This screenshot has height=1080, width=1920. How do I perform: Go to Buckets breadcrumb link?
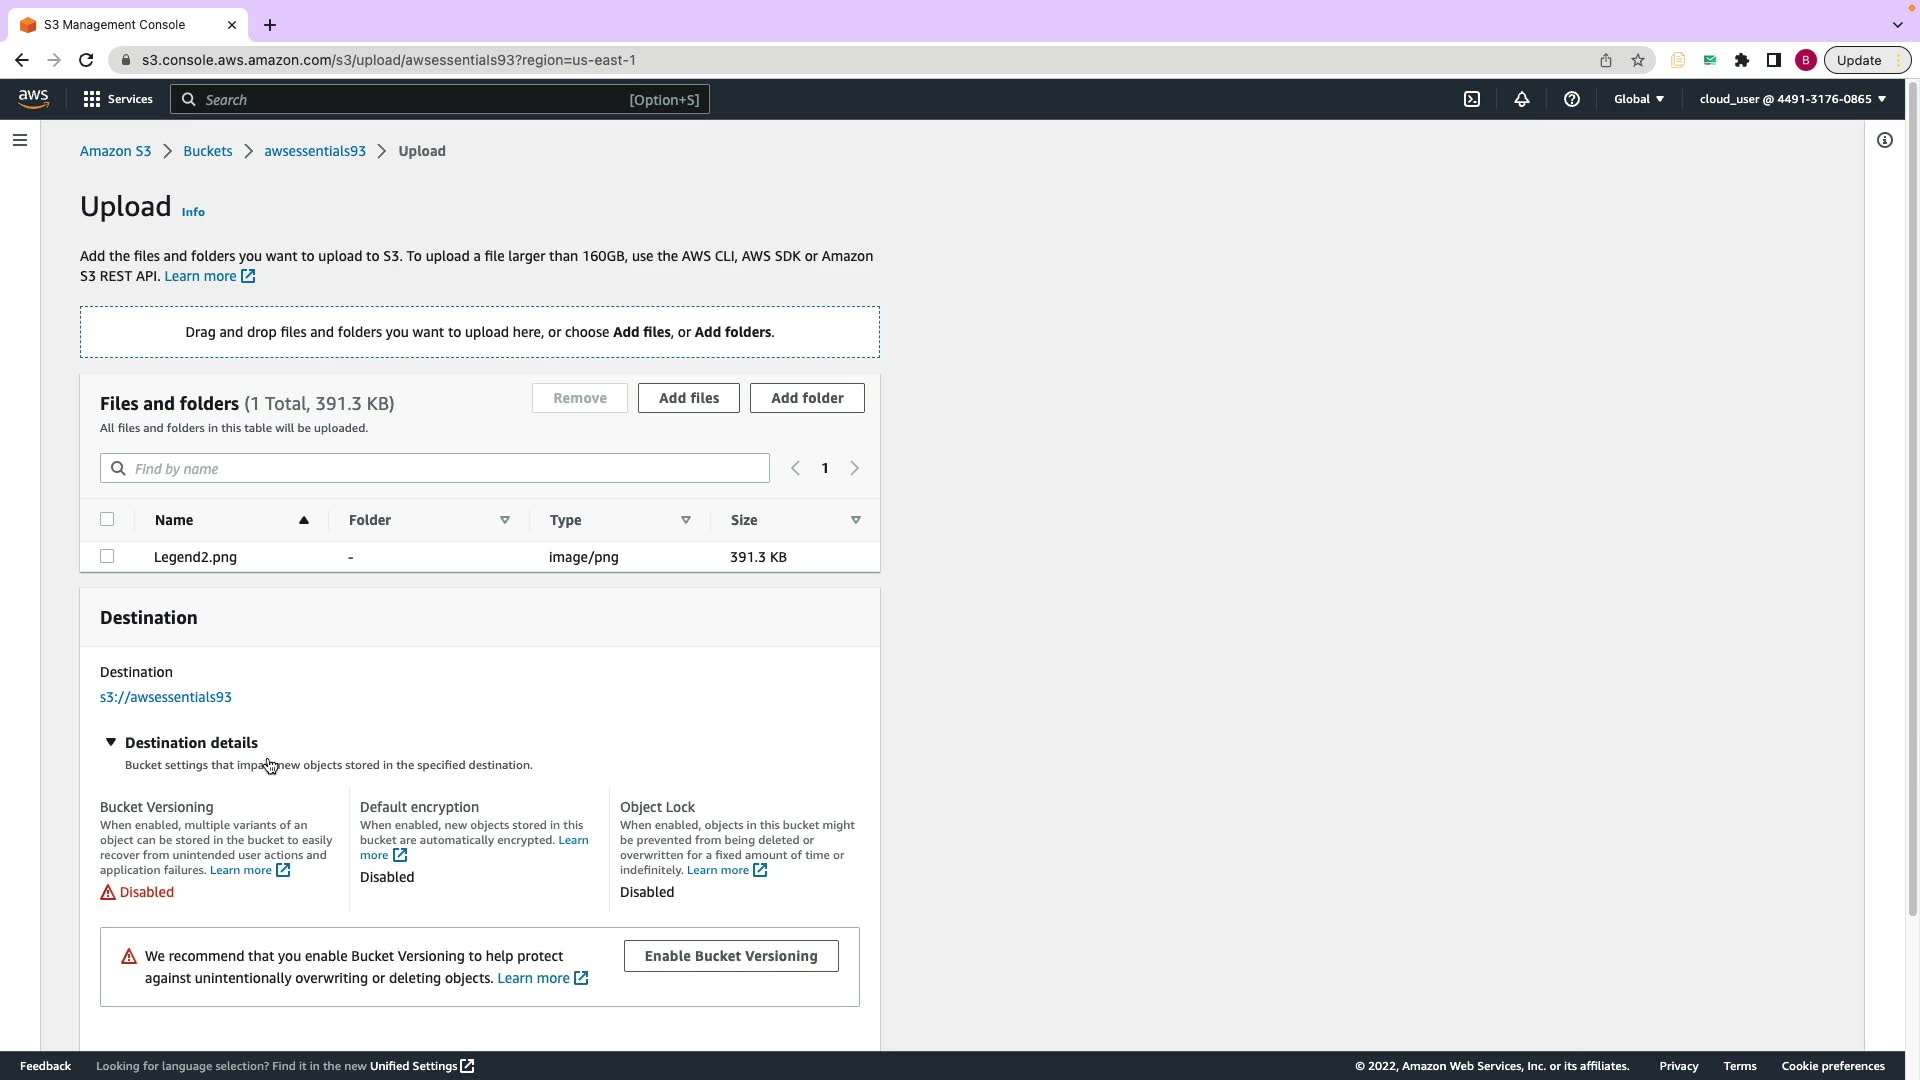pos(207,151)
